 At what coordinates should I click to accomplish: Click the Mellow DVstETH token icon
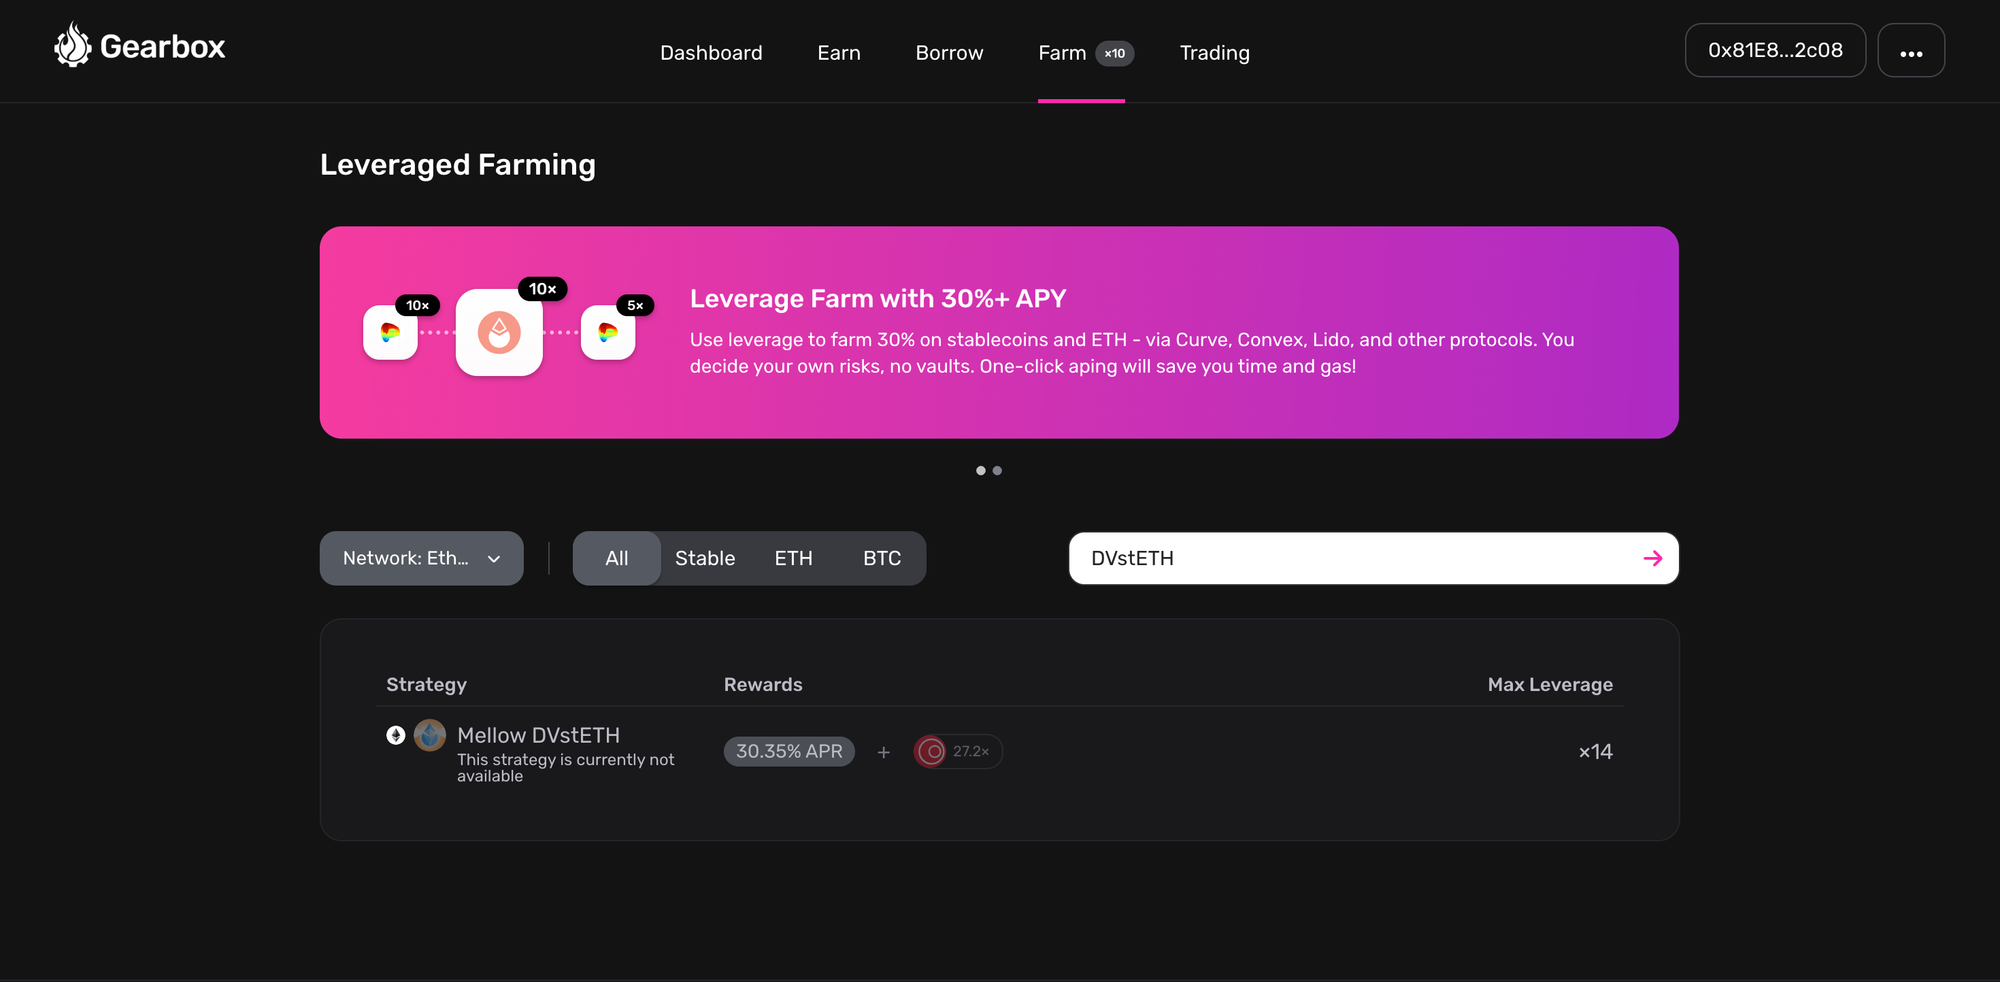pyautogui.click(x=430, y=735)
